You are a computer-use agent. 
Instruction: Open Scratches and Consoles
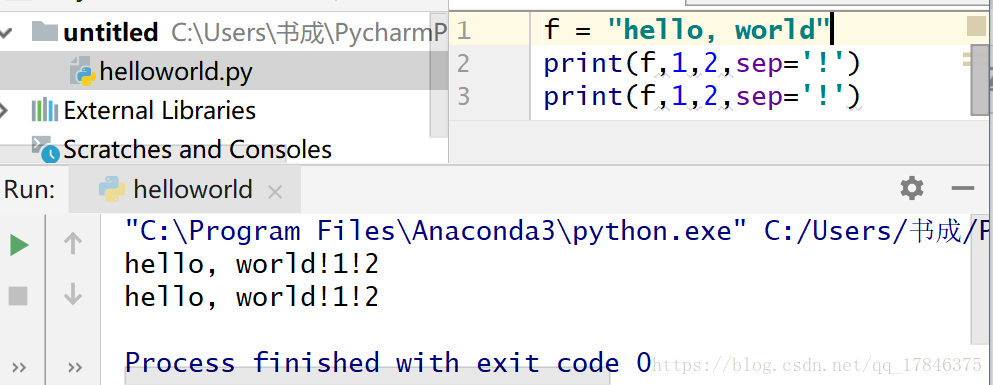coord(197,149)
